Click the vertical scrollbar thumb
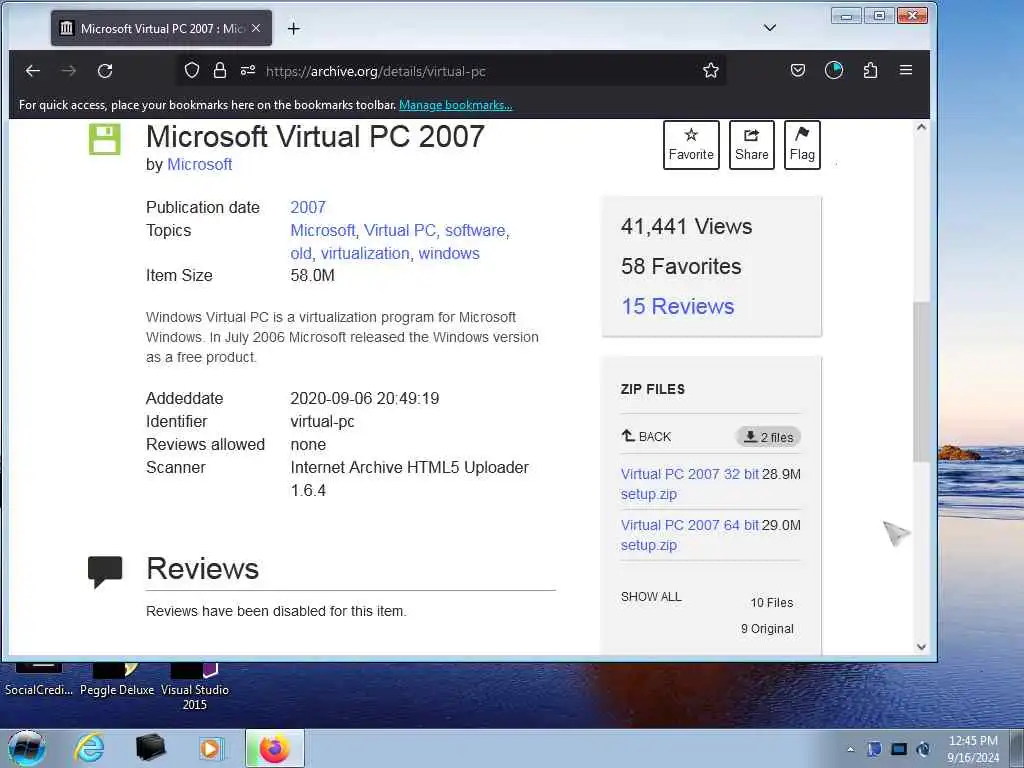This screenshot has width=1024, height=768. tap(921, 382)
